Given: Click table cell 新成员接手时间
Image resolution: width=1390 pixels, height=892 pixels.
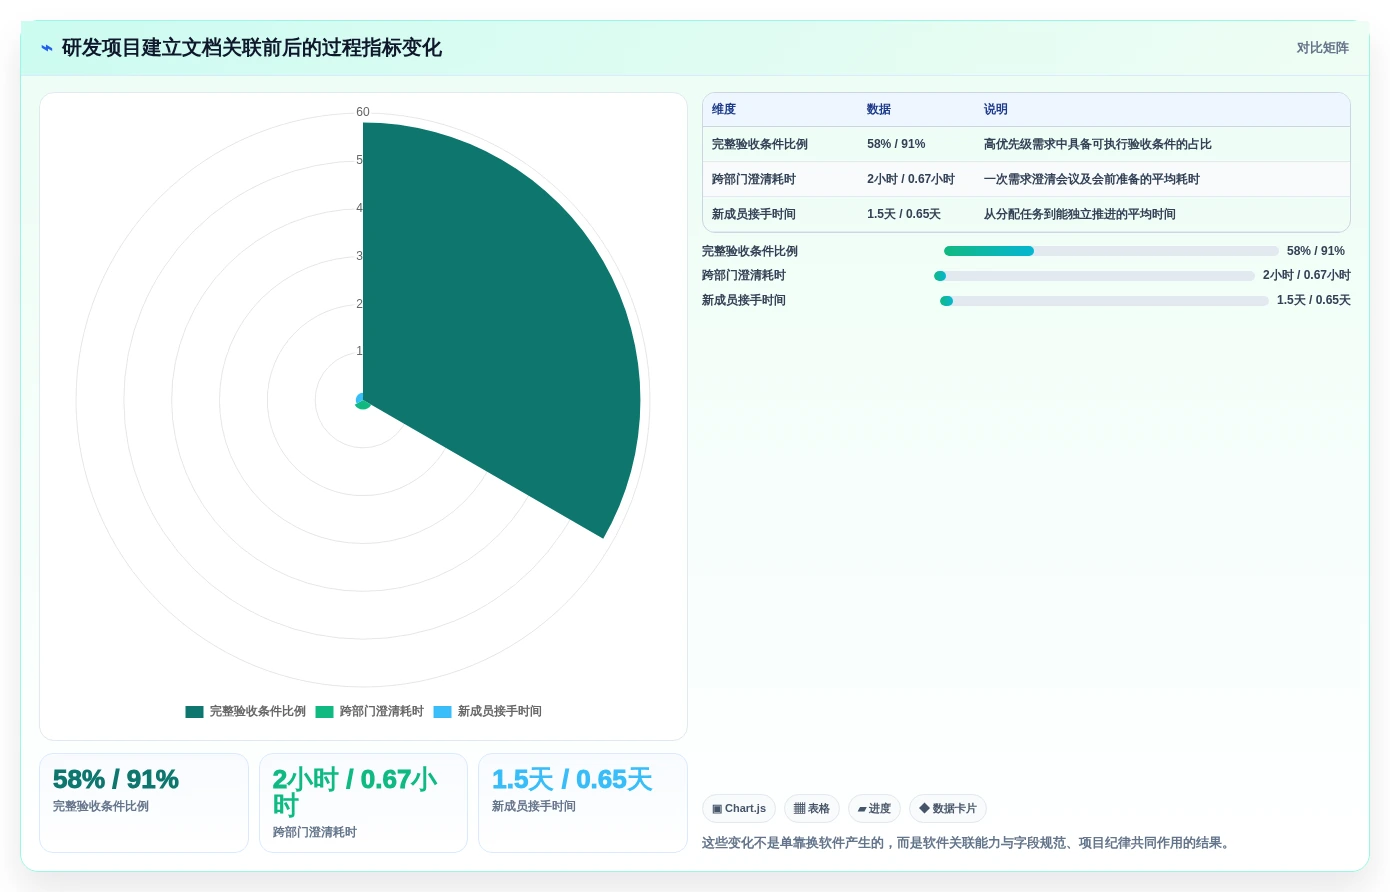Looking at the screenshot, I should [754, 215].
